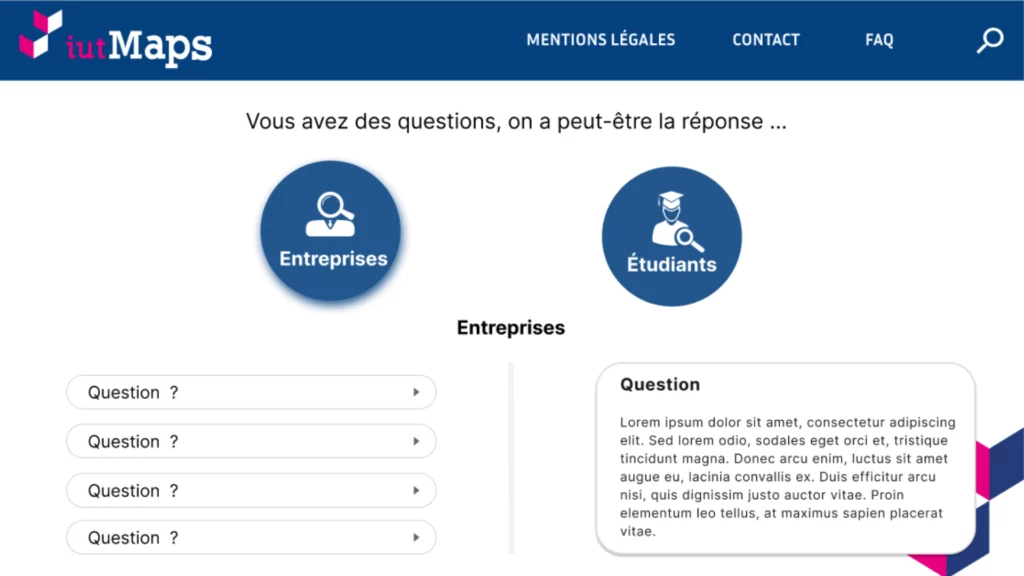
Task: Go to the FAQ menu item
Action: coord(879,40)
